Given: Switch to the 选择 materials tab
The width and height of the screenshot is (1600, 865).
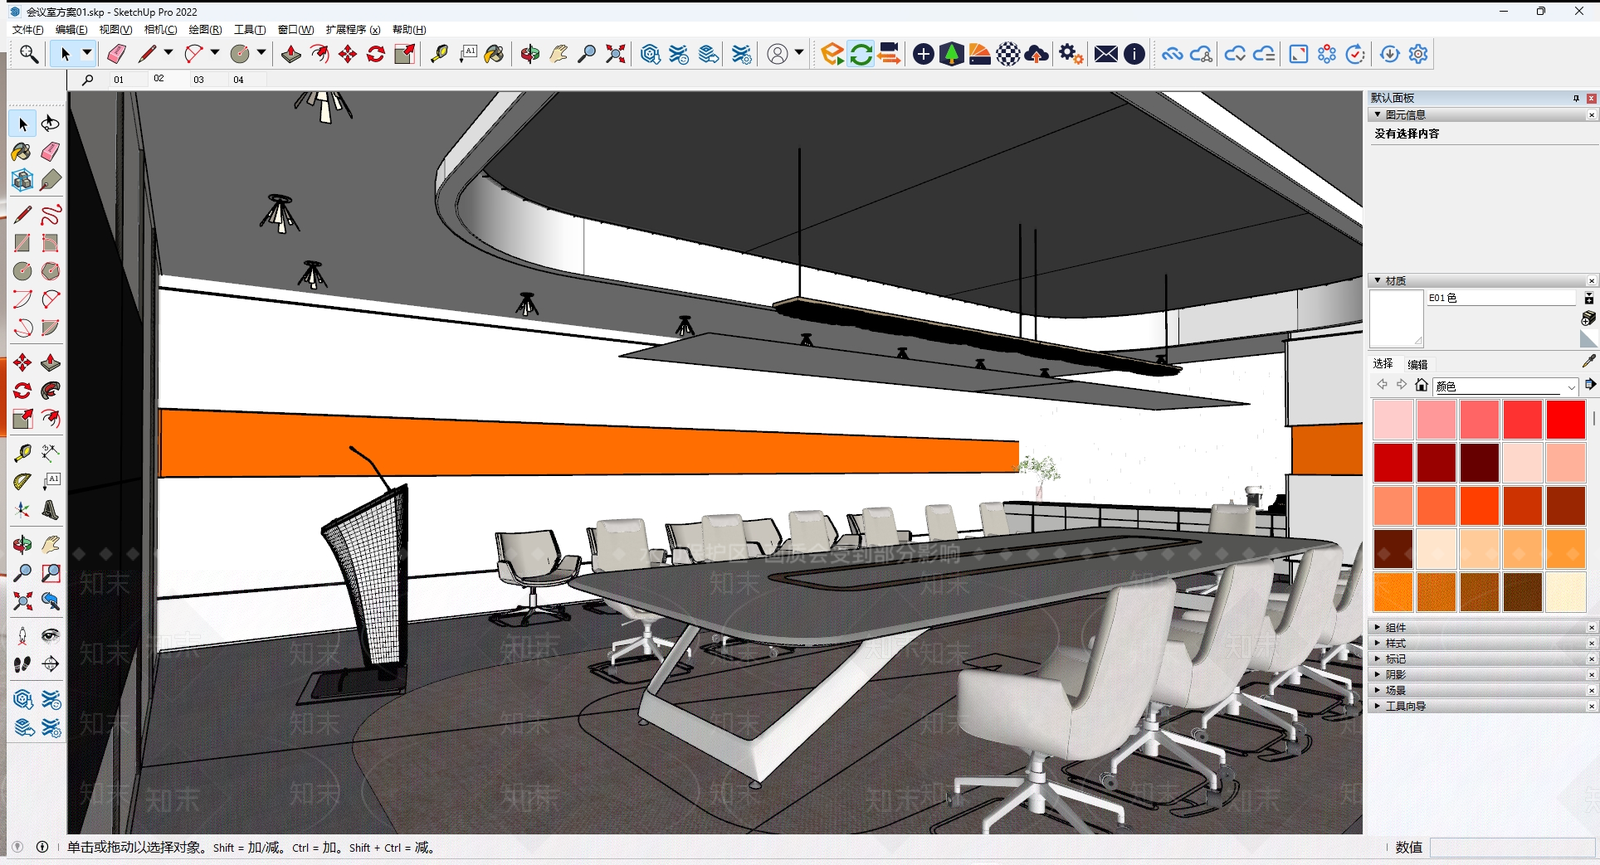Looking at the screenshot, I should [1383, 364].
